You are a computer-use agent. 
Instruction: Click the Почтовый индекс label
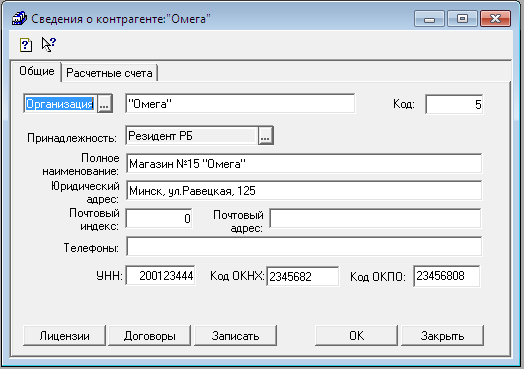click(x=94, y=220)
